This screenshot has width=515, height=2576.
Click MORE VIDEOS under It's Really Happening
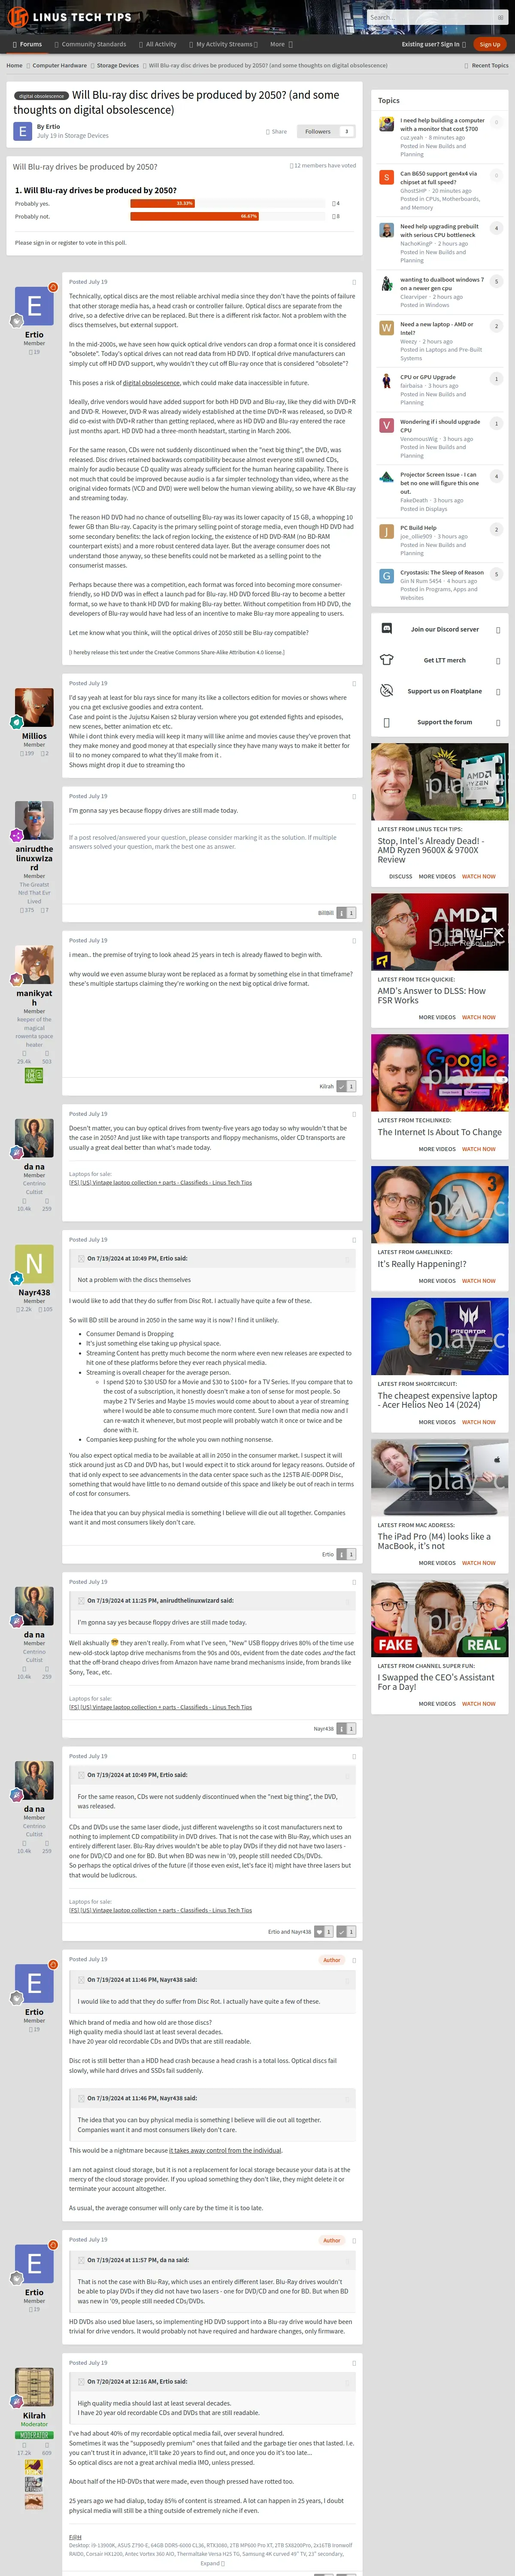(437, 1281)
